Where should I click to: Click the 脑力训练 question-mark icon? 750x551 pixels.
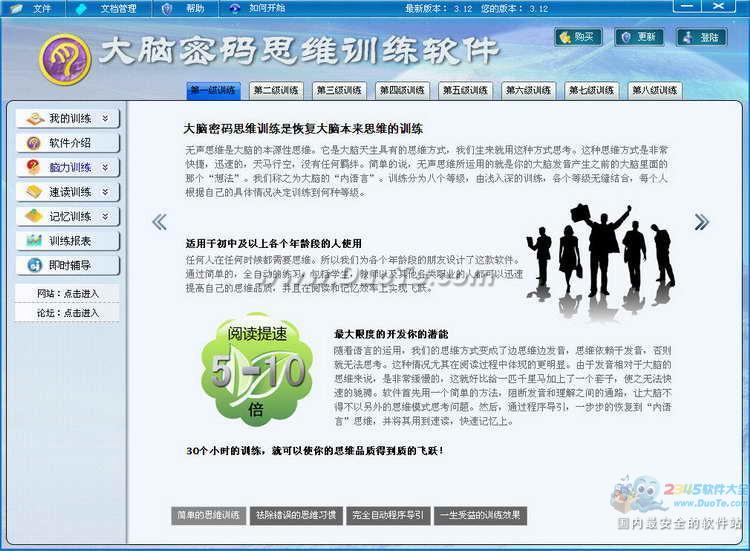point(34,167)
